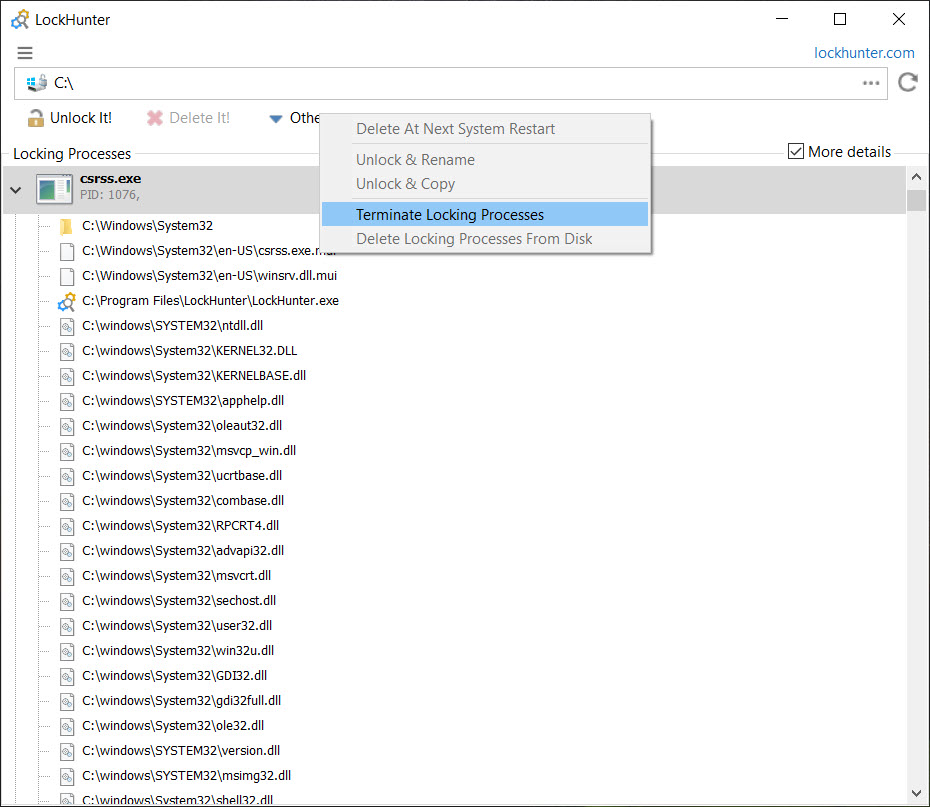
Task: Select C:\windows\System32\gdi32full.dll row
Action: (181, 701)
